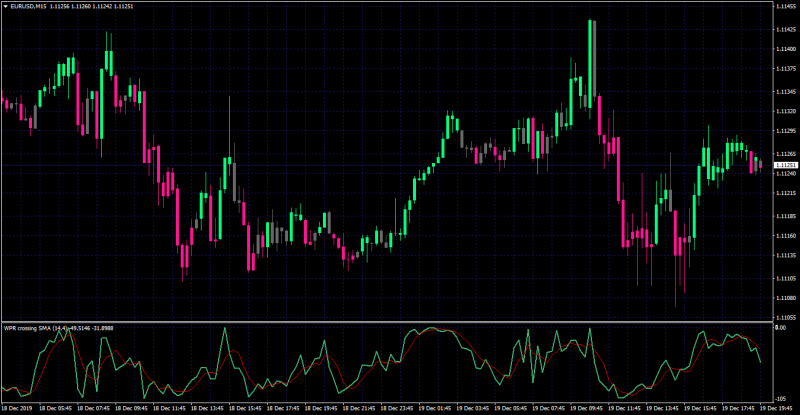This screenshot has width=800, height=415.
Task: Click the 19 Dec 03:45 time label
Action: tap(473, 408)
